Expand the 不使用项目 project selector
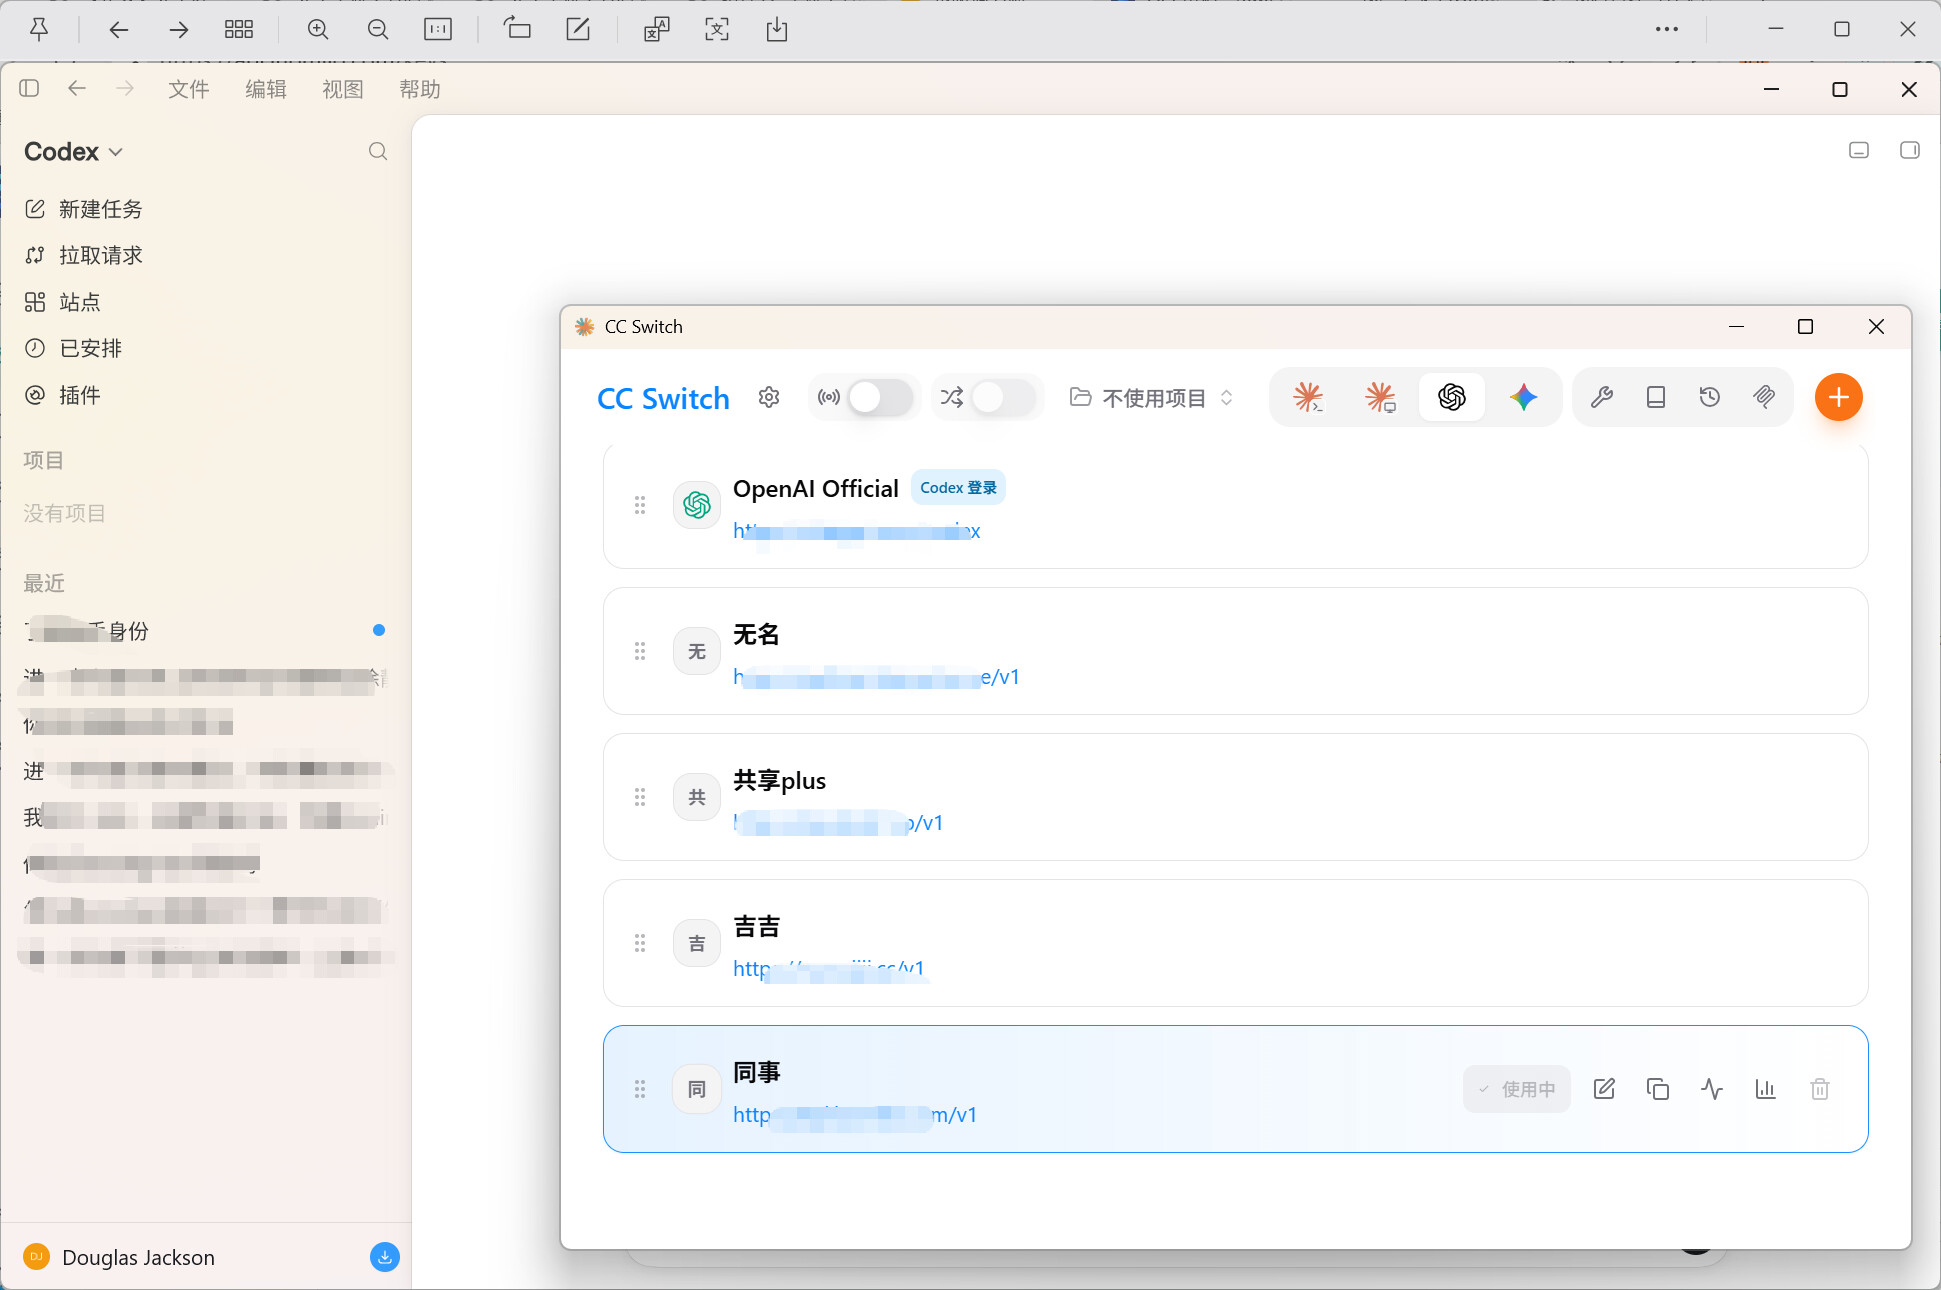 point(1152,398)
